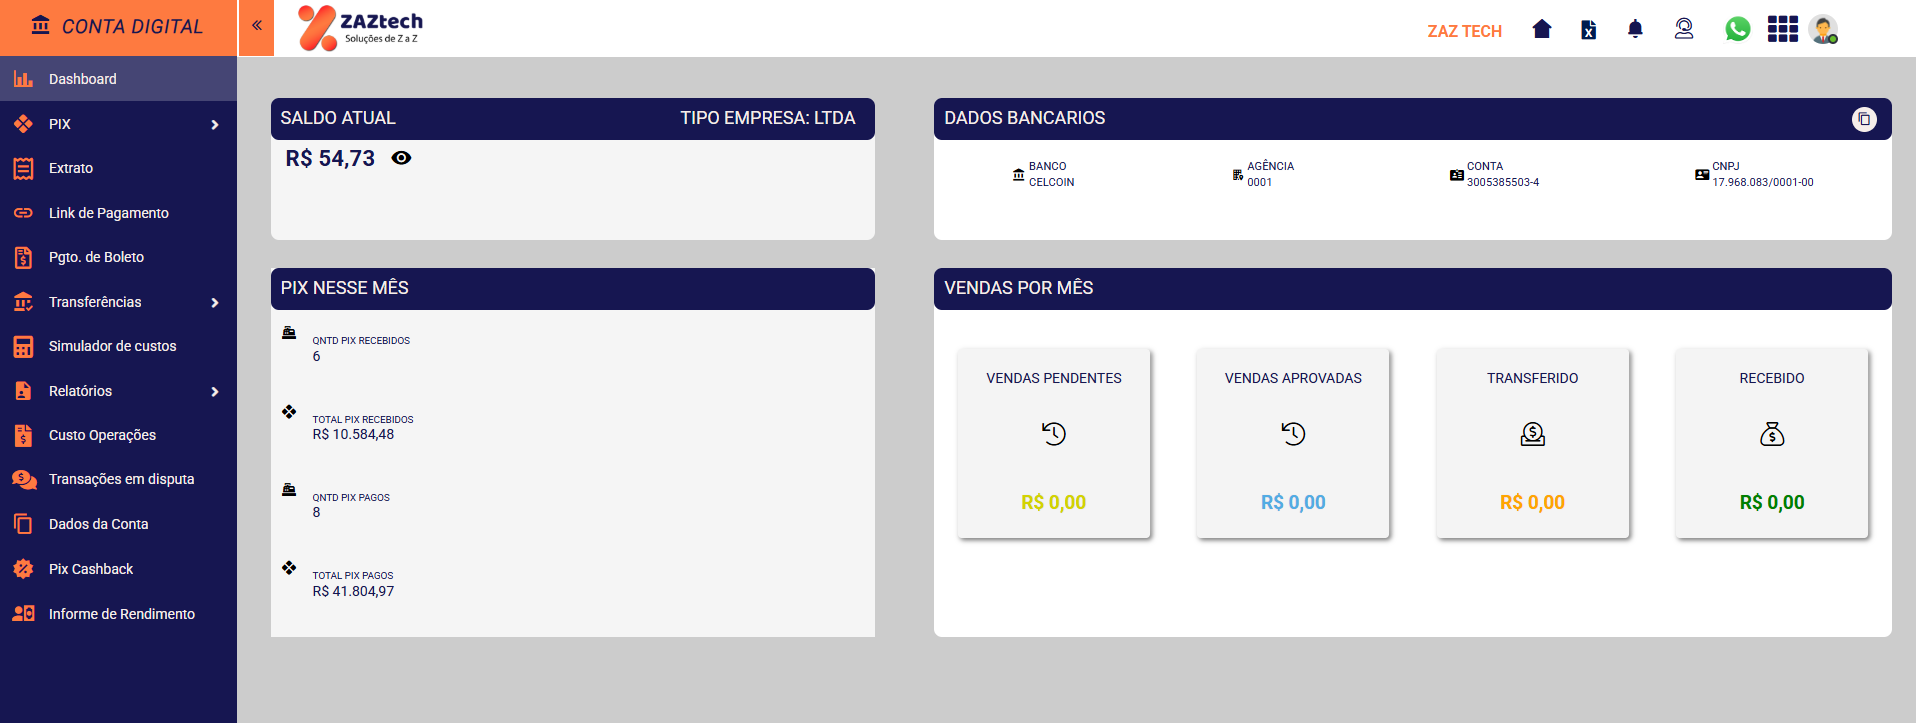Export using the Excel file icon
This screenshot has width=1916, height=723.
coord(1588,30)
